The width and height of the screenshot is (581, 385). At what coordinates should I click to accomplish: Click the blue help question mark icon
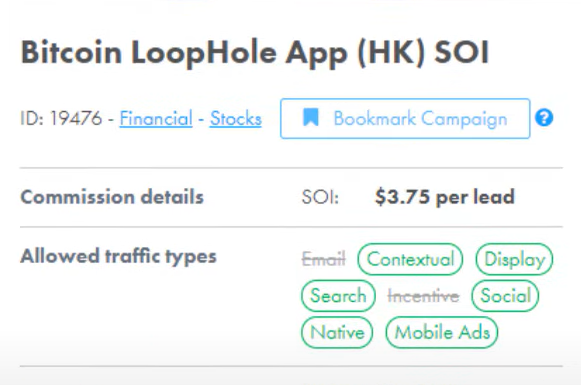(x=544, y=118)
